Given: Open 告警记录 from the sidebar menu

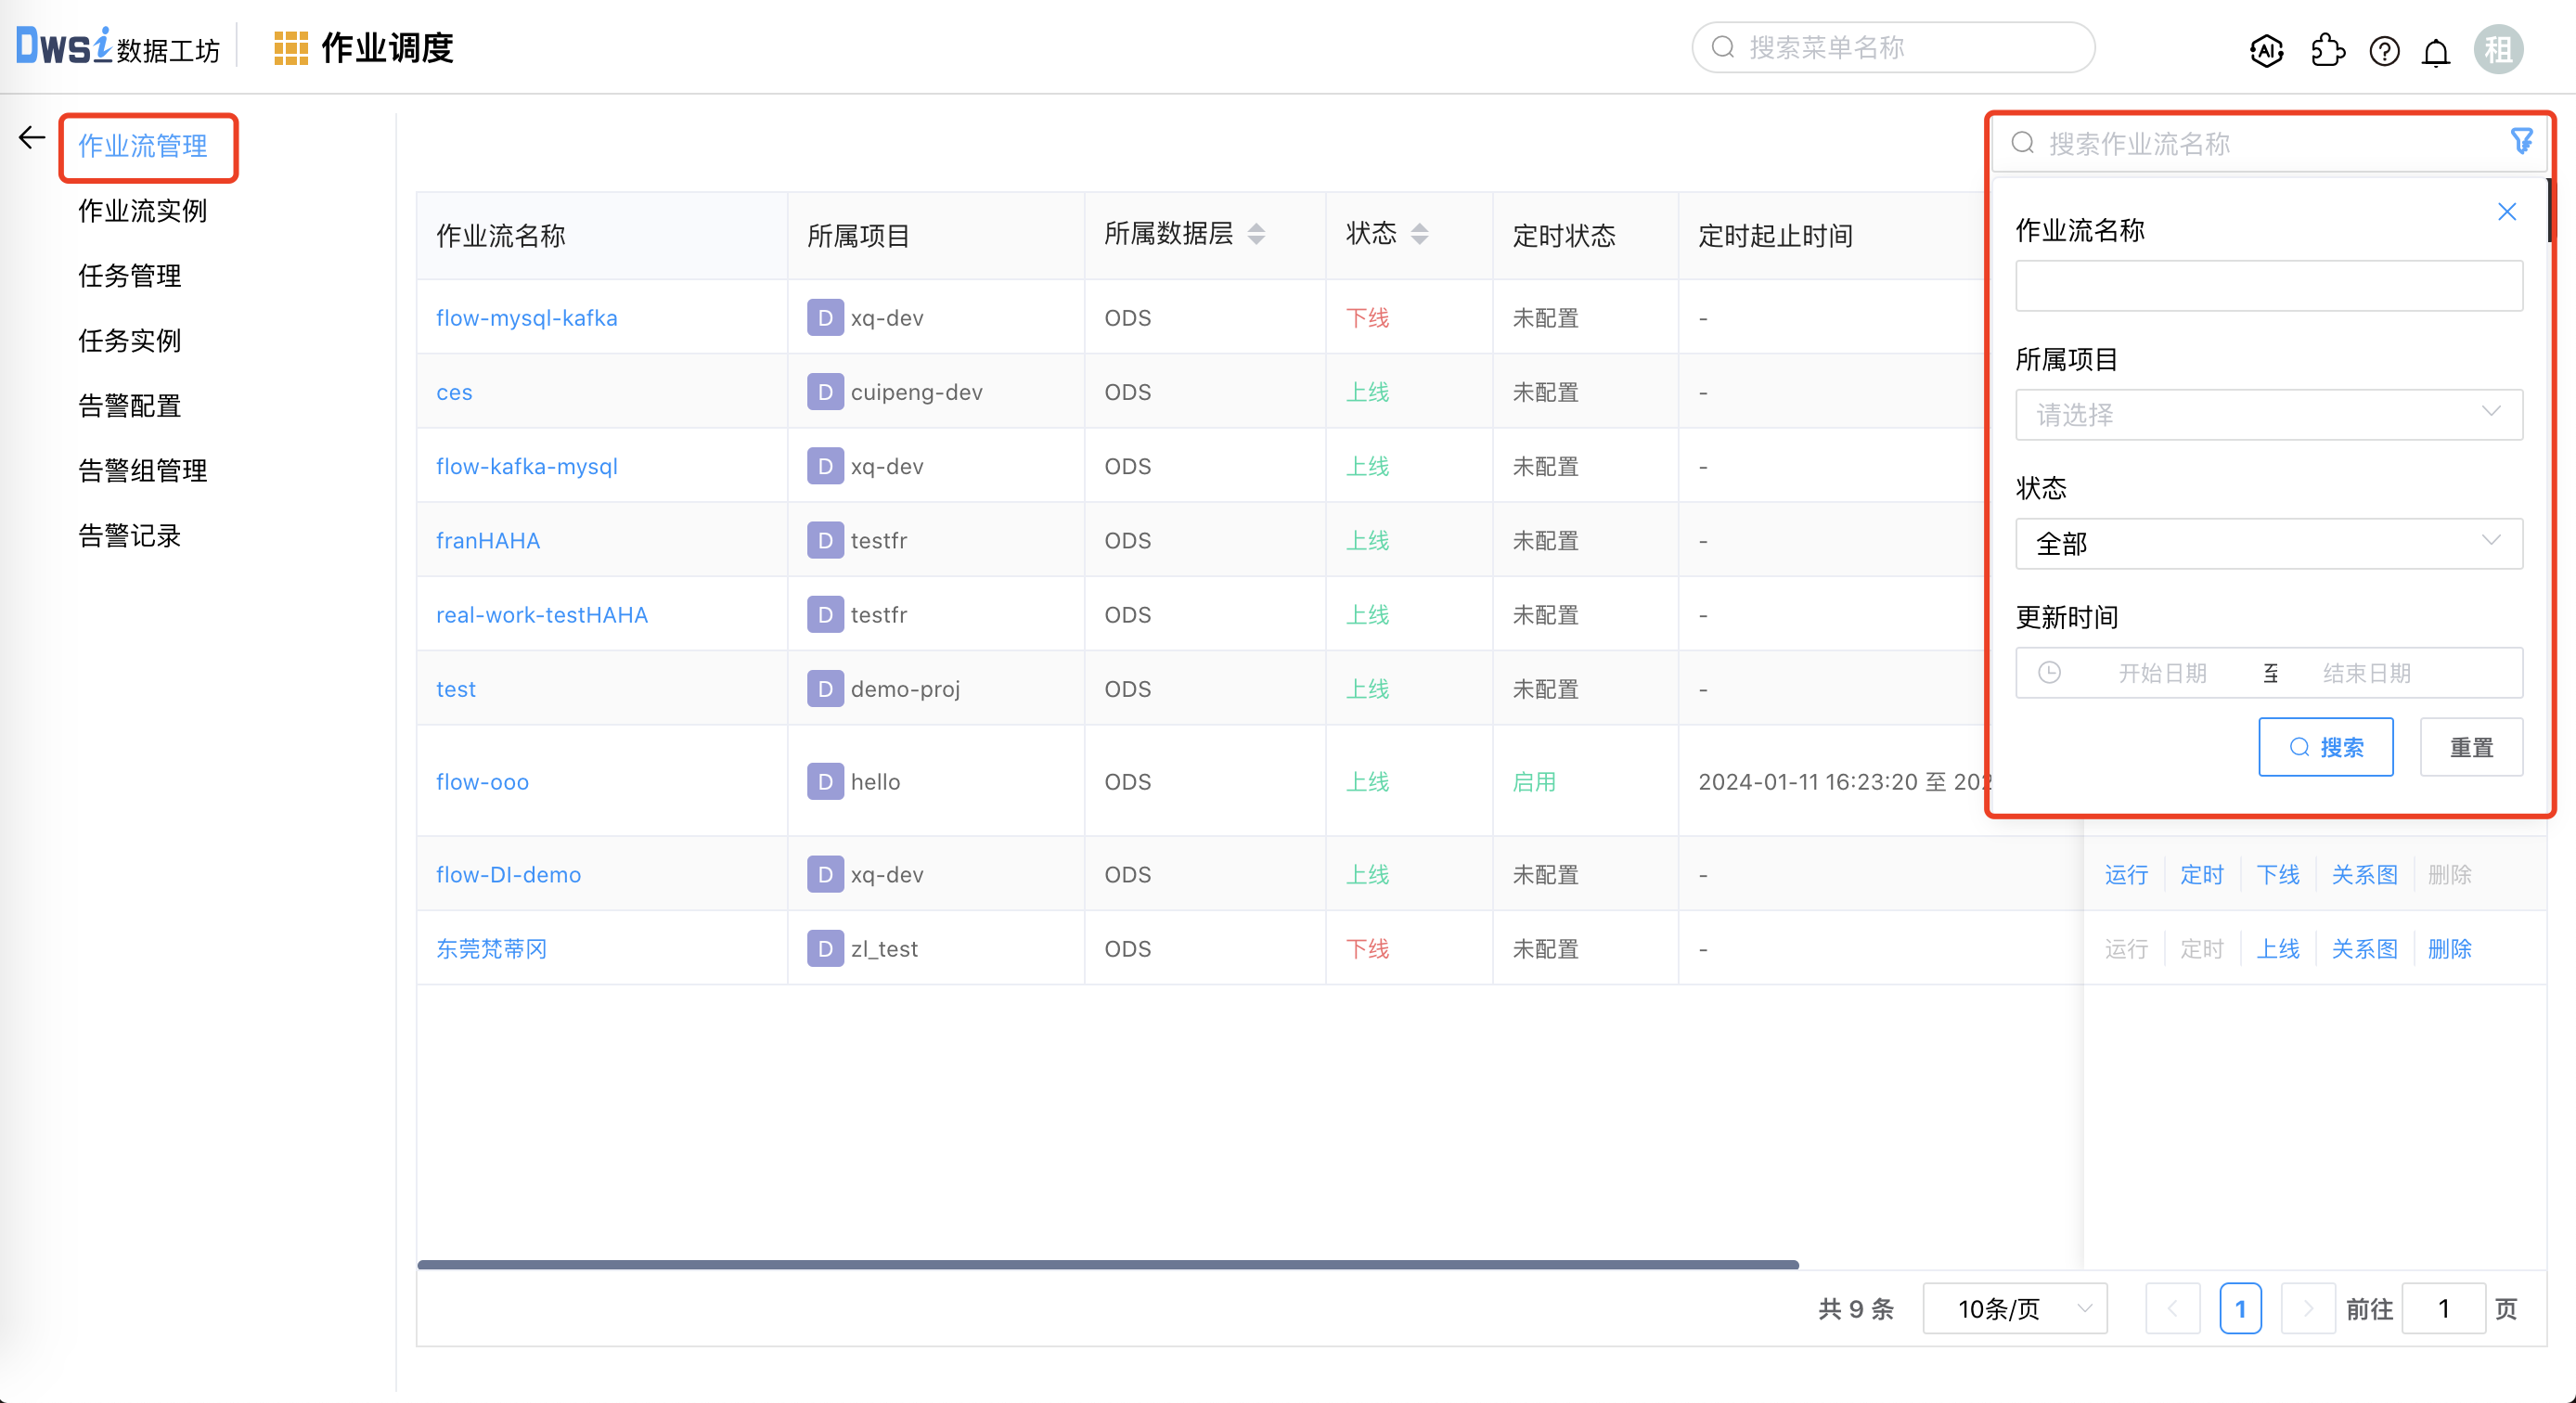Looking at the screenshot, I should click(x=128, y=535).
